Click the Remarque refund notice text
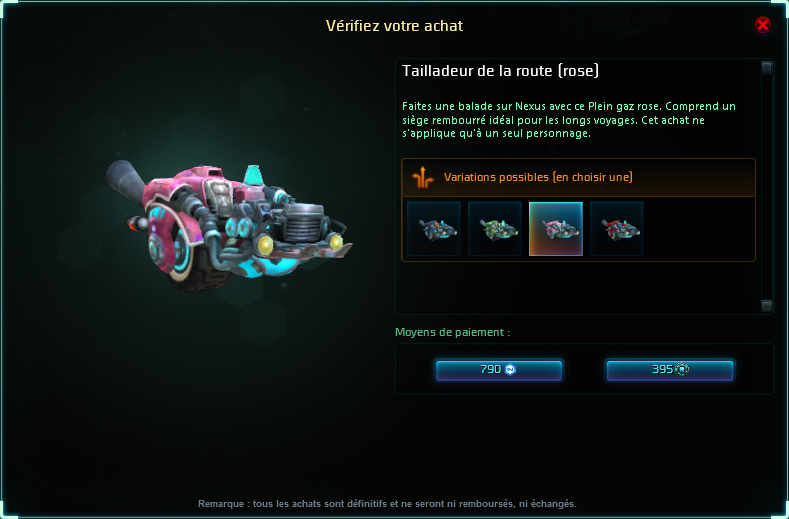Image resolution: width=789 pixels, height=519 pixels. pyautogui.click(x=387, y=503)
